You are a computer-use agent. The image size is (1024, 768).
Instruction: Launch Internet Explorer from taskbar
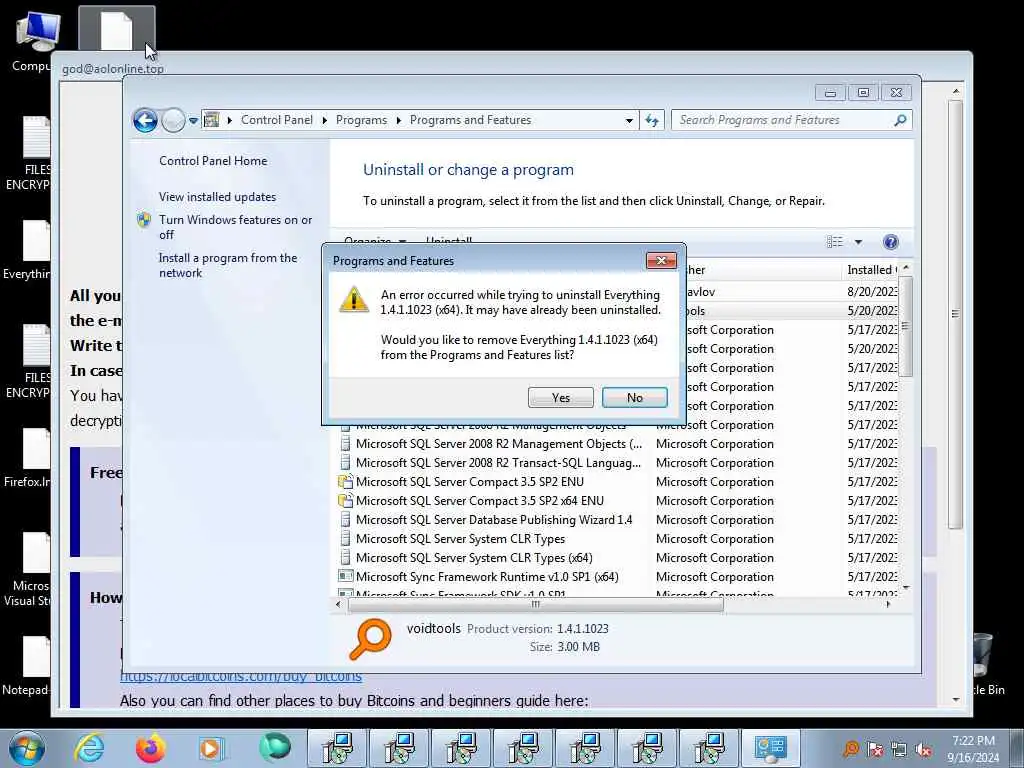coord(89,748)
